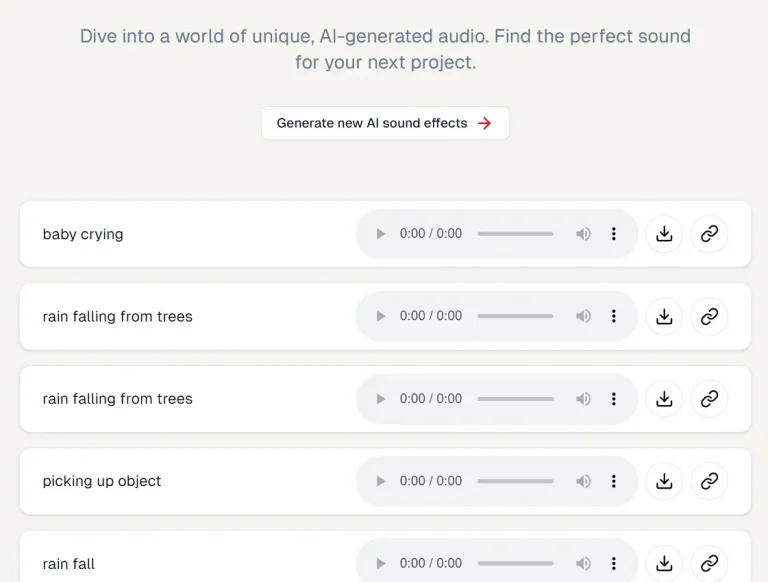Mute the picking up object audio
Viewport: 768px width, 582px height.
pos(583,481)
